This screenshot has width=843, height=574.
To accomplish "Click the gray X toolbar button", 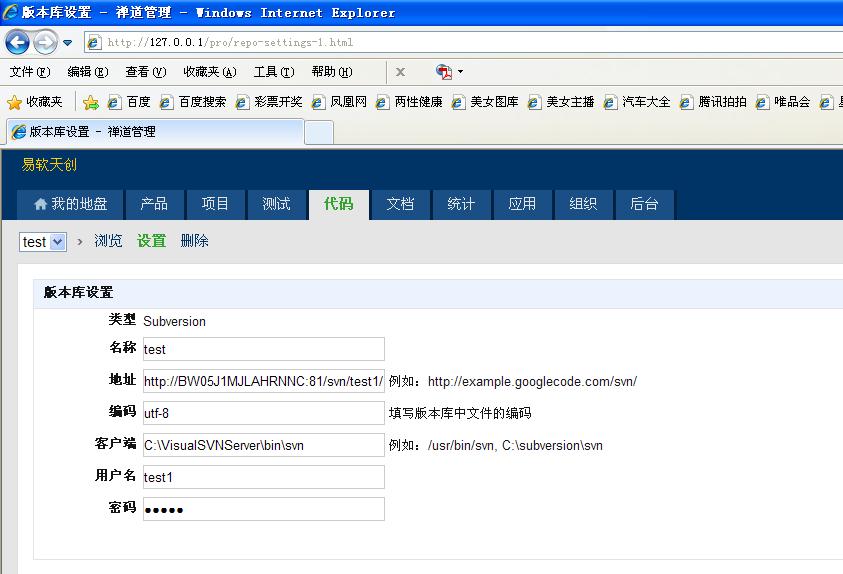I will (400, 71).
